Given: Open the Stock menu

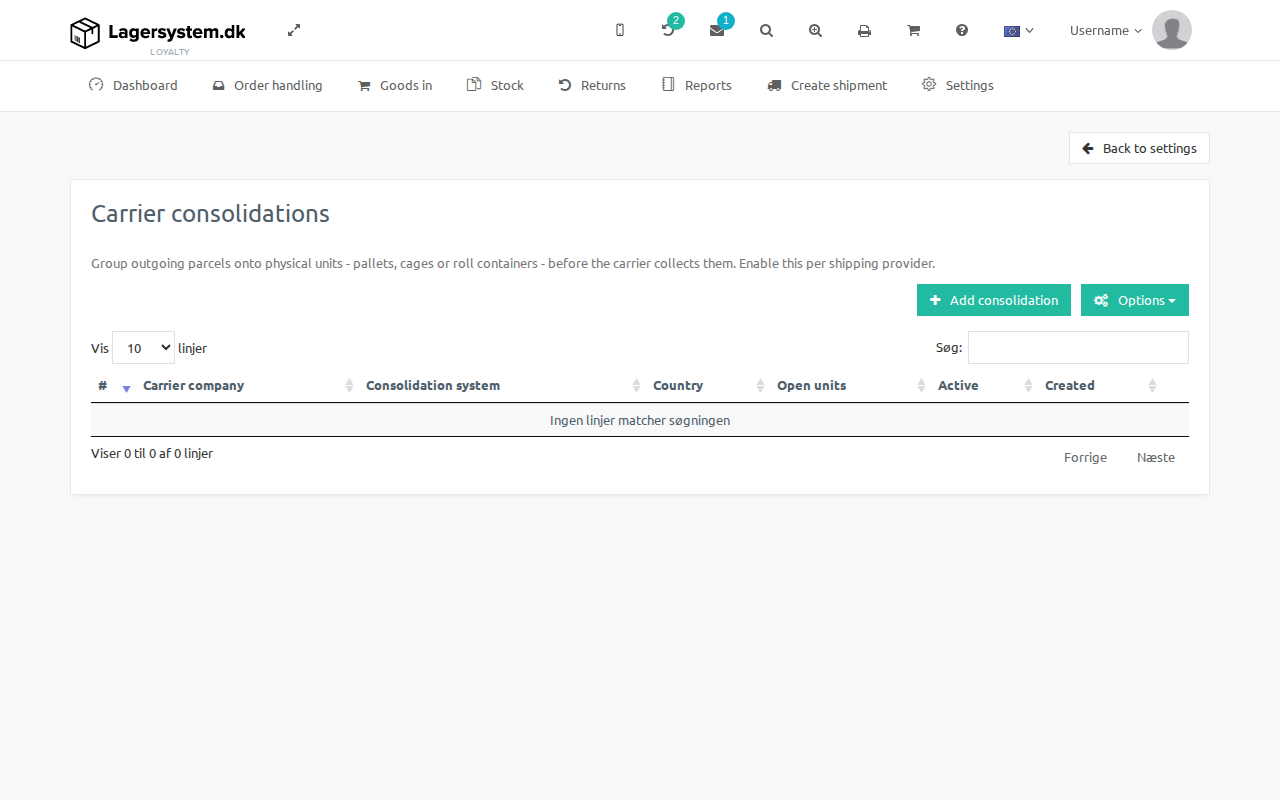Looking at the screenshot, I should [x=495, y=85].
